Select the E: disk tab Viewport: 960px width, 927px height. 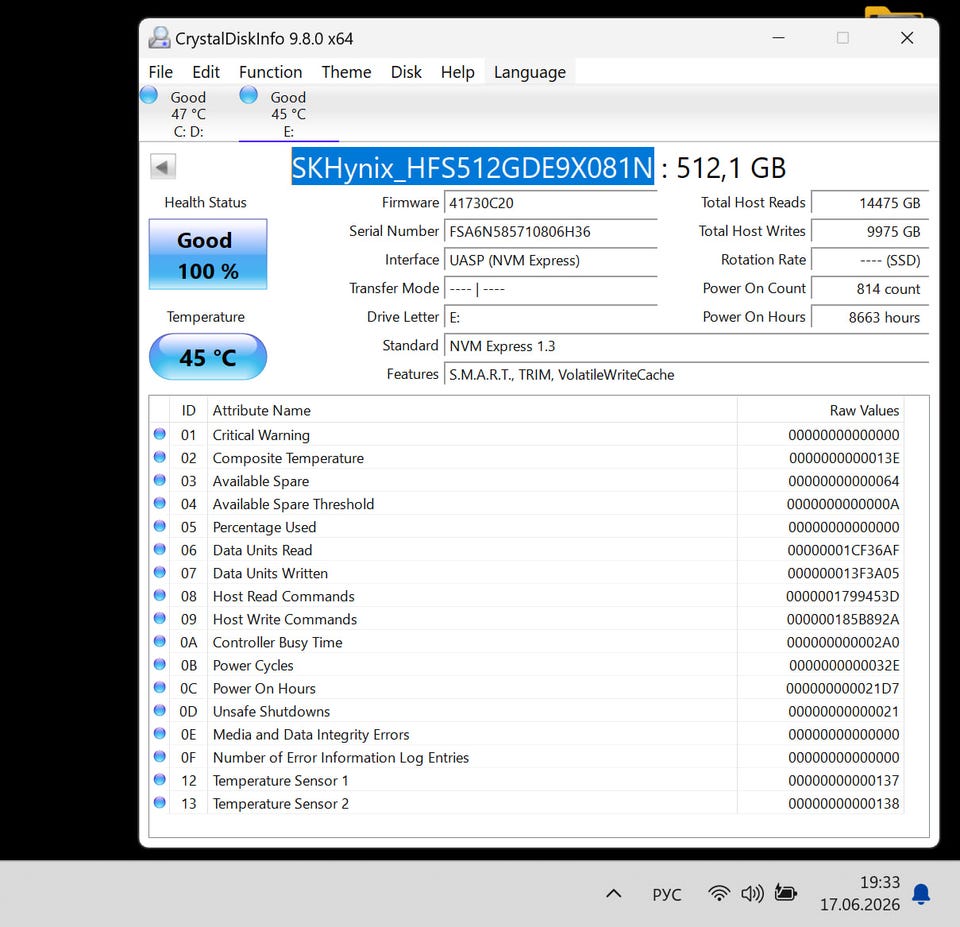click(x=288, y=114)
